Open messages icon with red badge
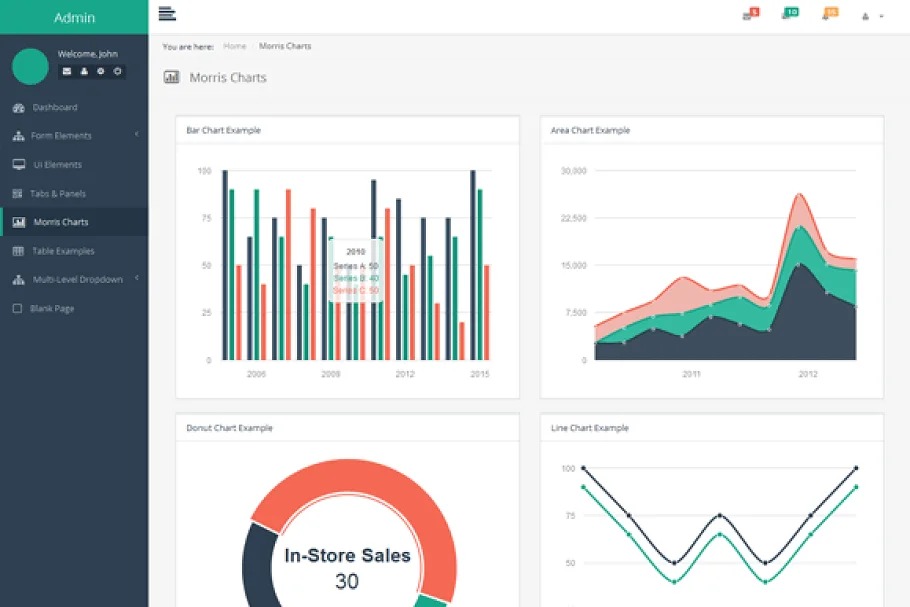Screen dimensions: 910x607 [749, 15]
